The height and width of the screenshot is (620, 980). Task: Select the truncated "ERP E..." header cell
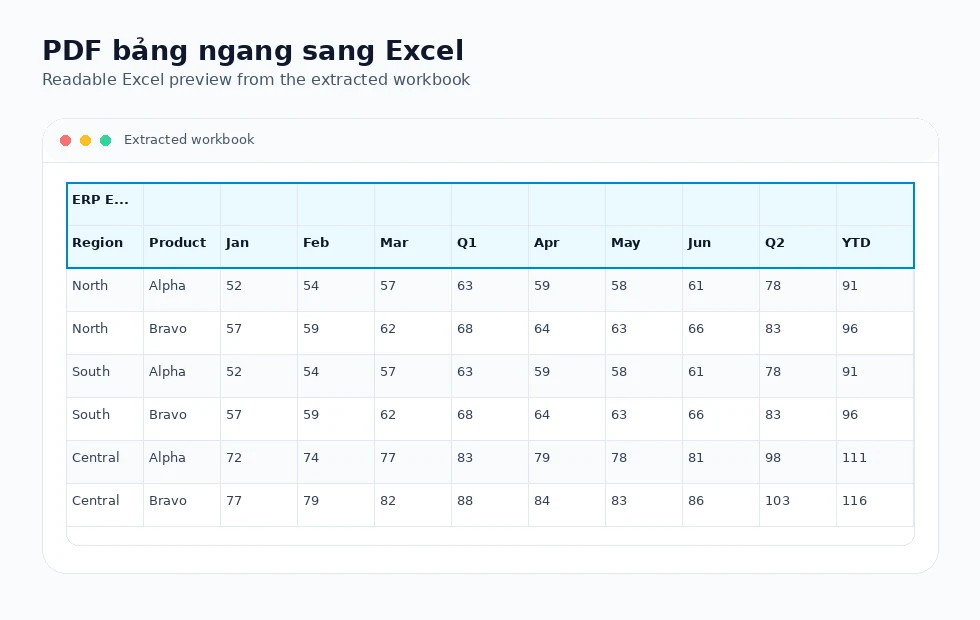105,204
